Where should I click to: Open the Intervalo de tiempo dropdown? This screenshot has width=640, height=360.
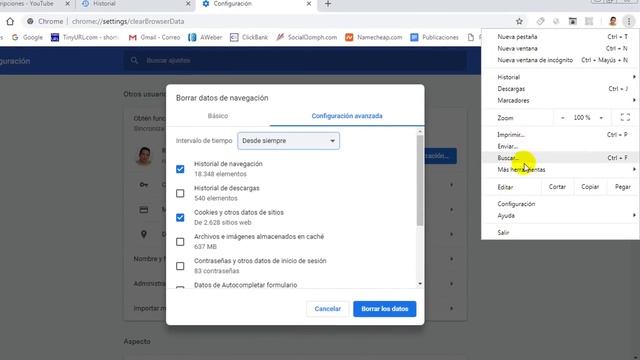click(x=289, y=141)
